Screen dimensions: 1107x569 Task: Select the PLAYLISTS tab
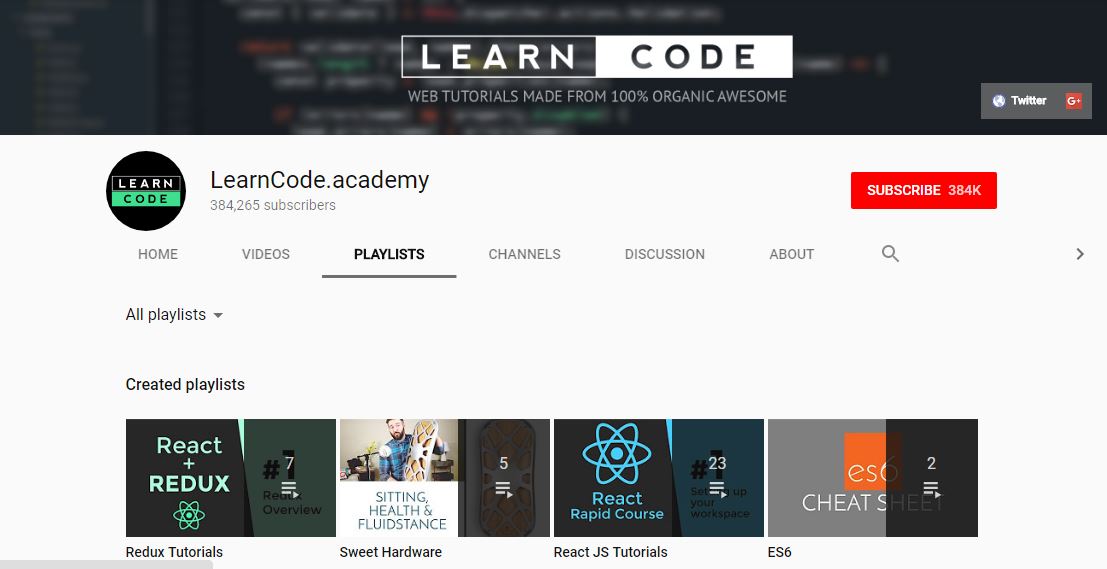[x=389, y=254]
